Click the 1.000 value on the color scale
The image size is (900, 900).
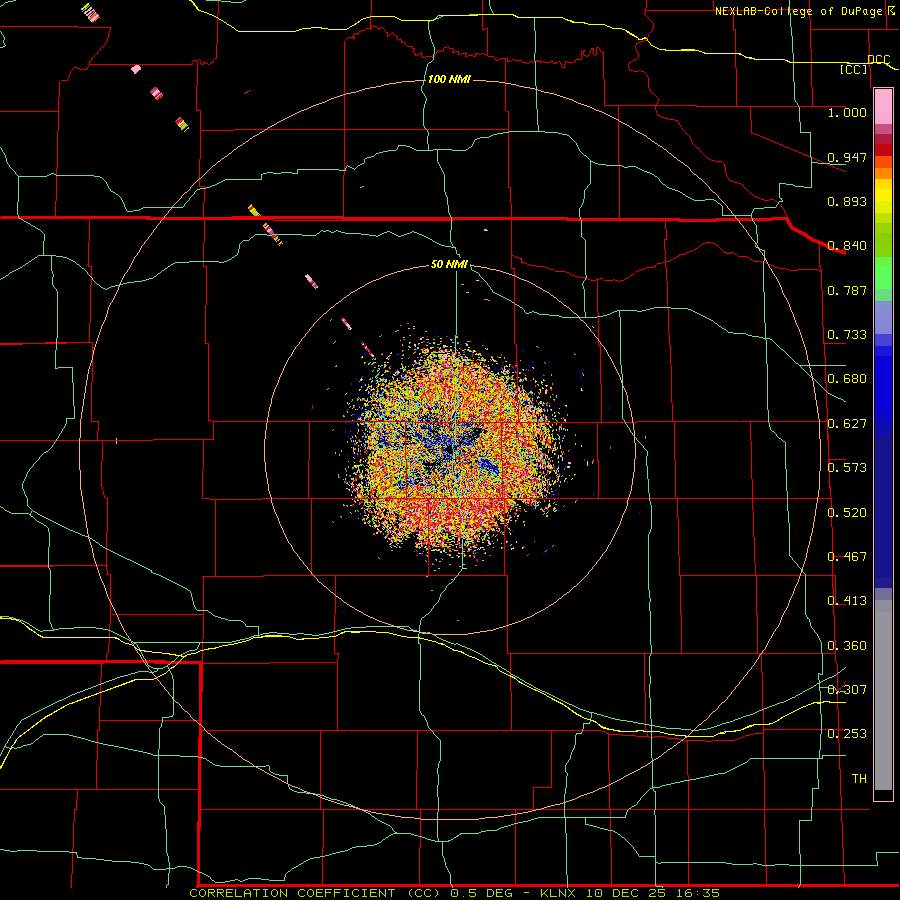[847, 113]
